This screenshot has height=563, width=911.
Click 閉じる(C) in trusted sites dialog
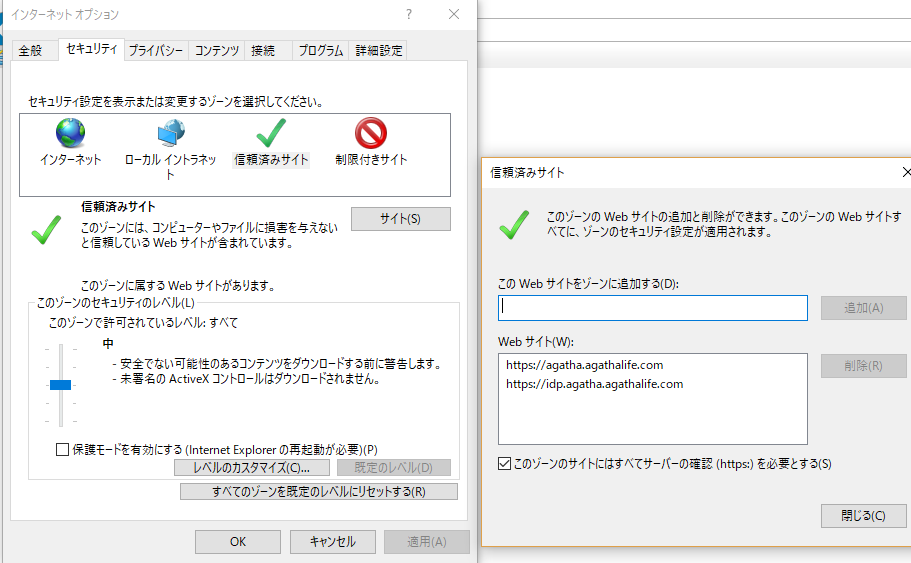click(863, 516)
